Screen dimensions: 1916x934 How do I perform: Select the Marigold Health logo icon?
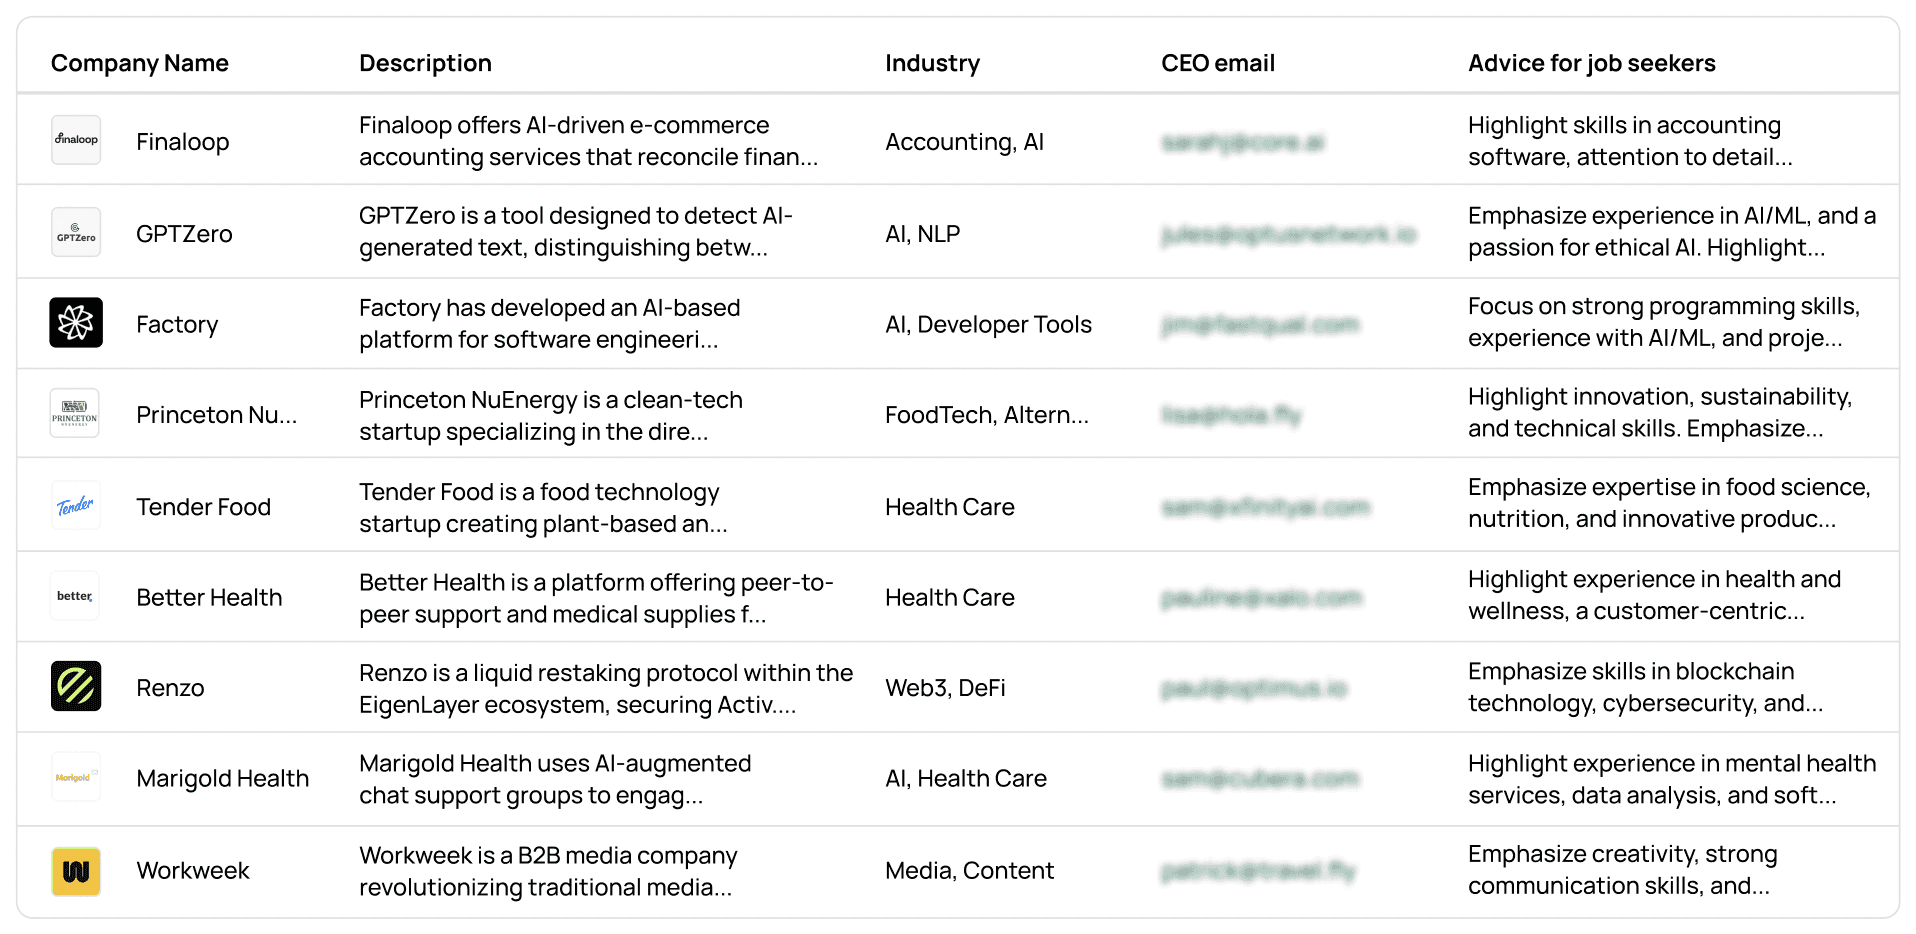76,778
